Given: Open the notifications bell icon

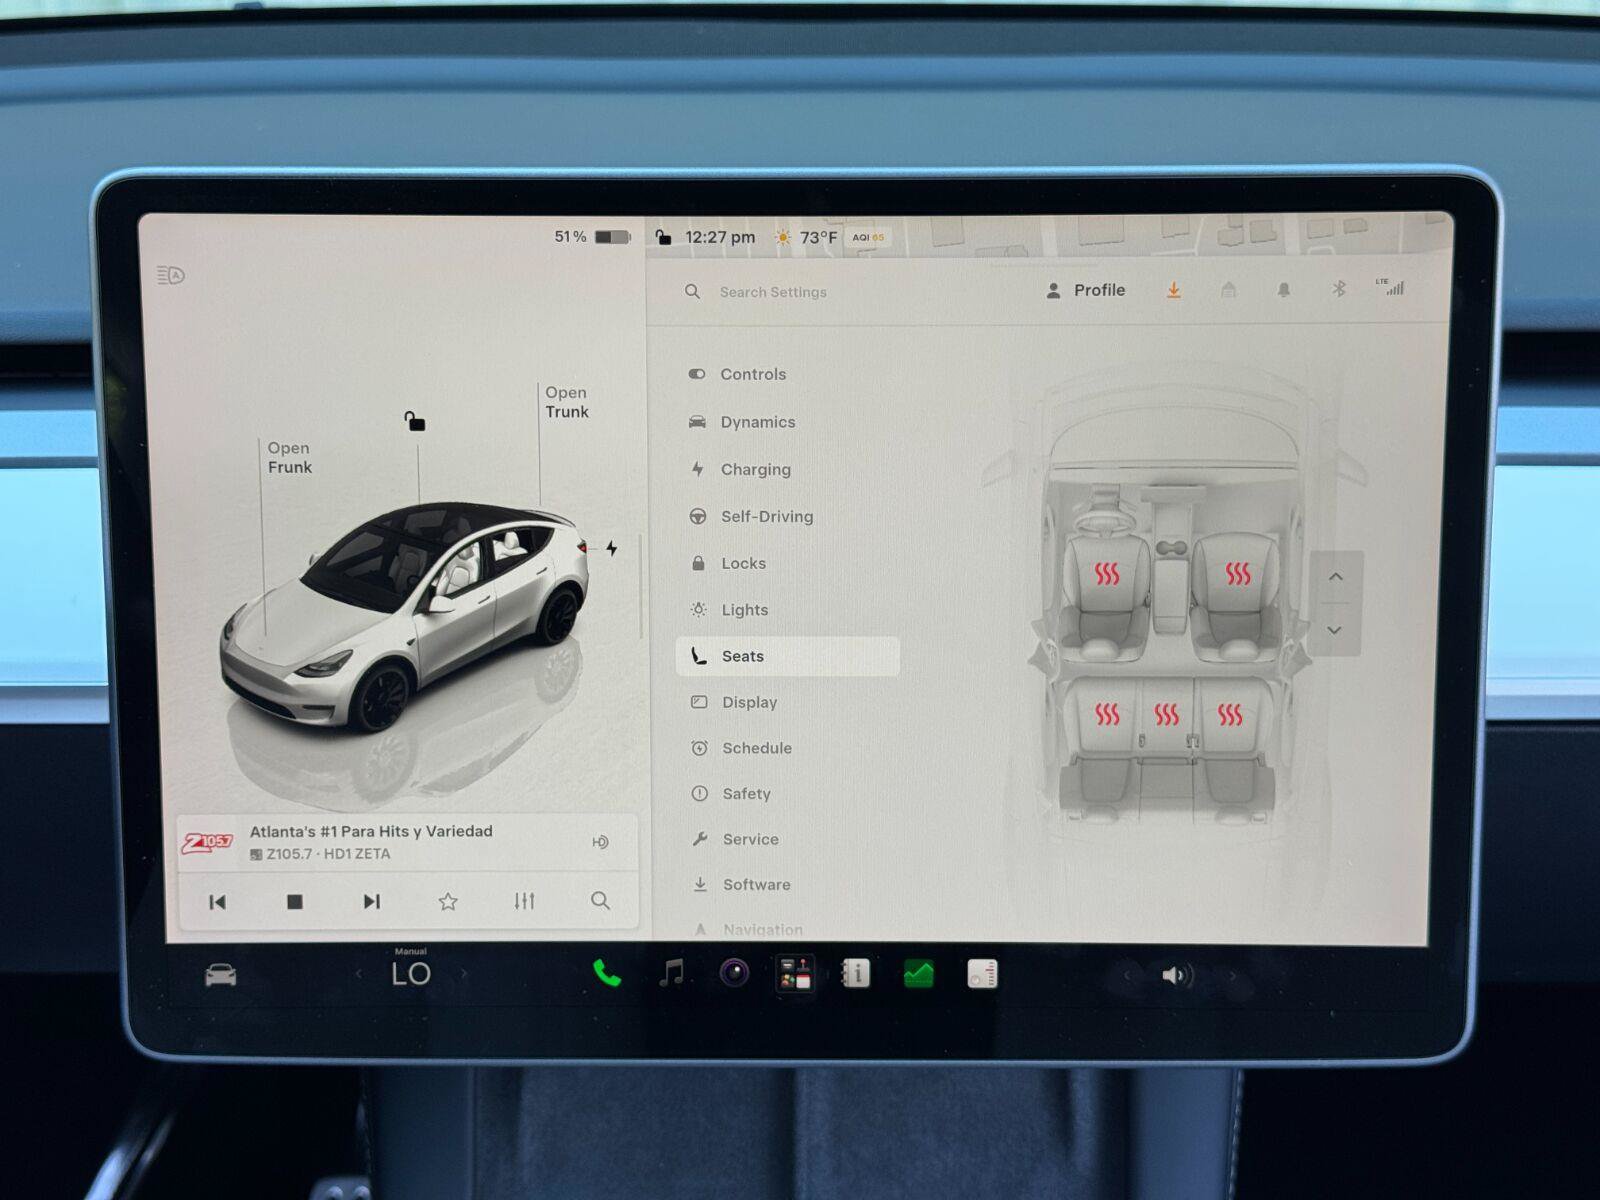Looking at the screenshot, I should pyautogui.click(x=1283, y=290).
